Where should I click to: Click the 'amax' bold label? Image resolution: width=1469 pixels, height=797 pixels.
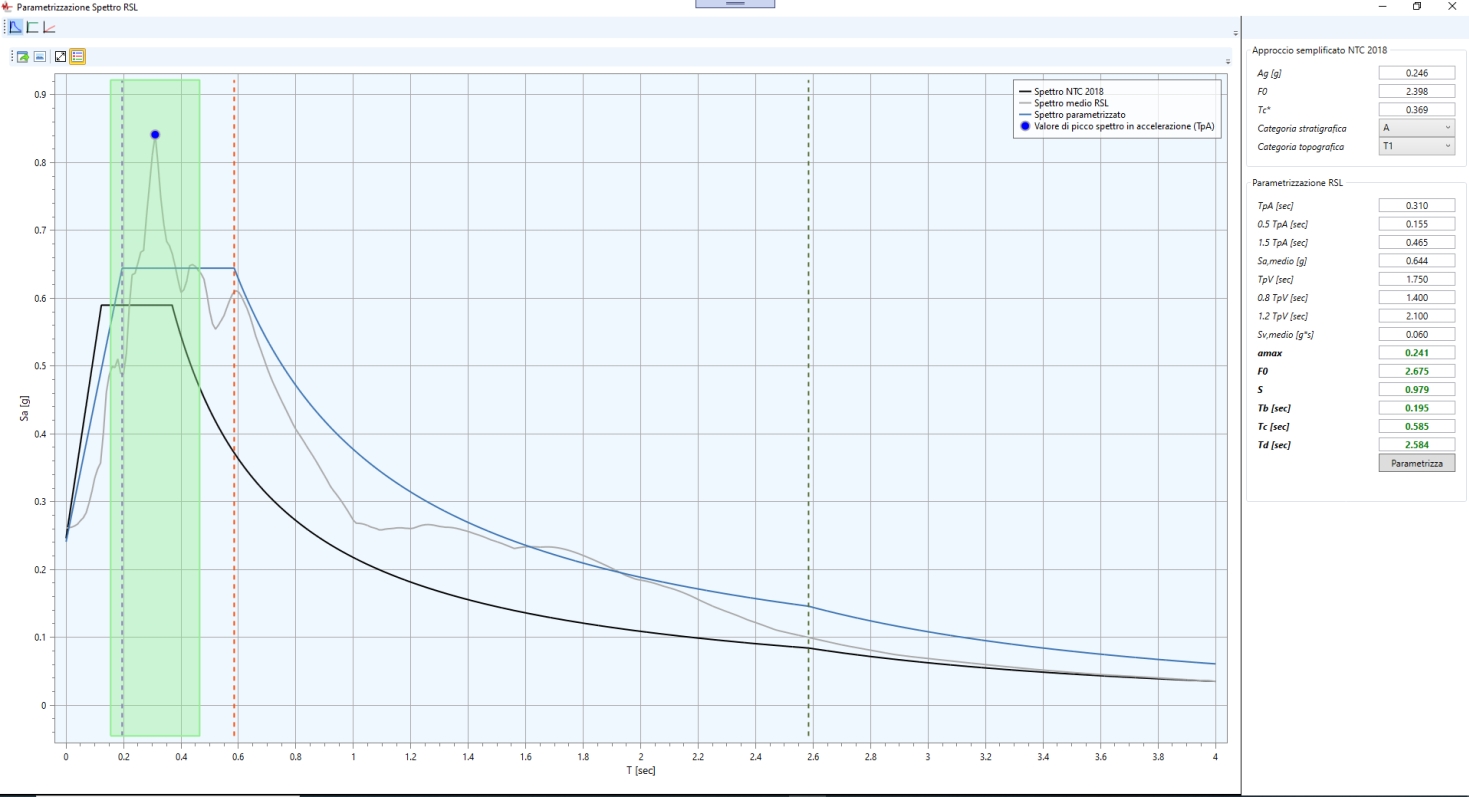click(x=1269, y=353)
